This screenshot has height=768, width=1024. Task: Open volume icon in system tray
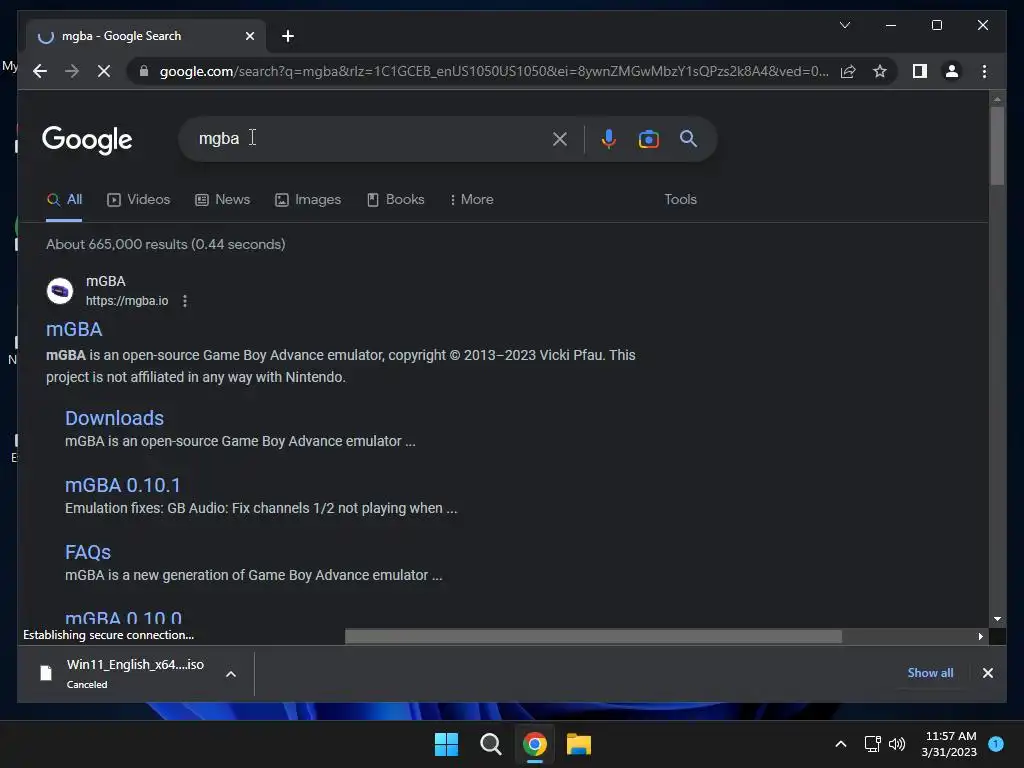tap(897, 744)
